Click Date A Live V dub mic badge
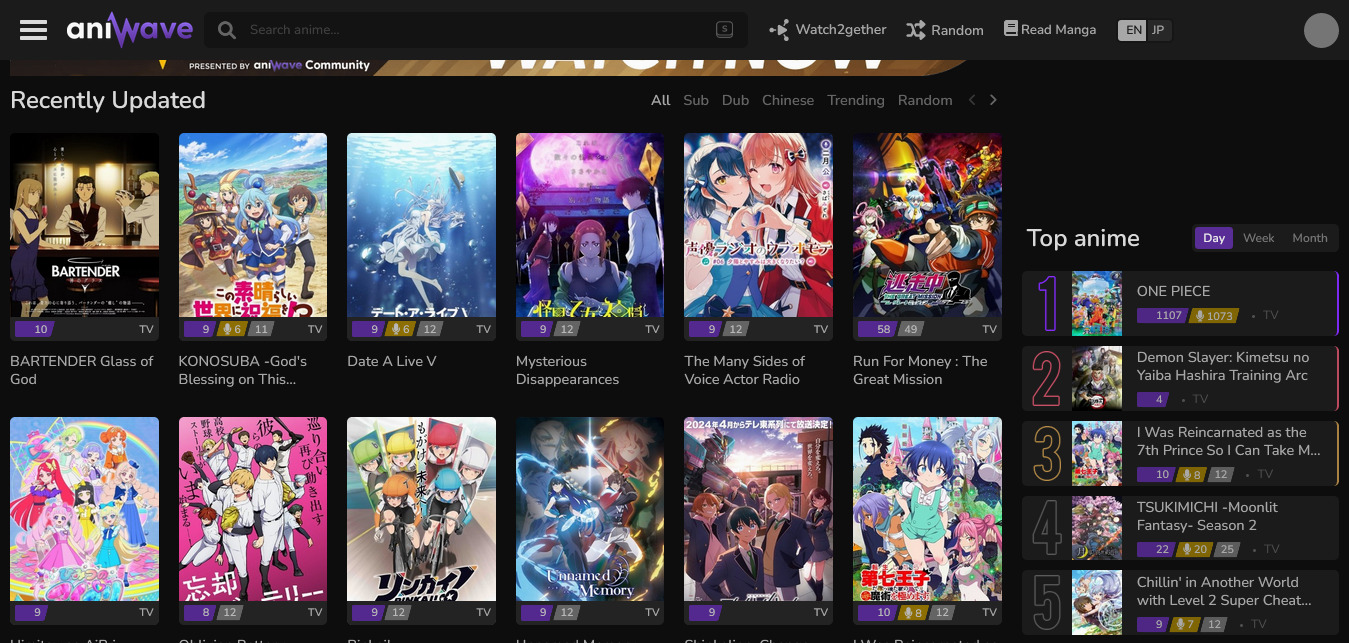Viewport: 1349px width, 643px height. [400, 329]
